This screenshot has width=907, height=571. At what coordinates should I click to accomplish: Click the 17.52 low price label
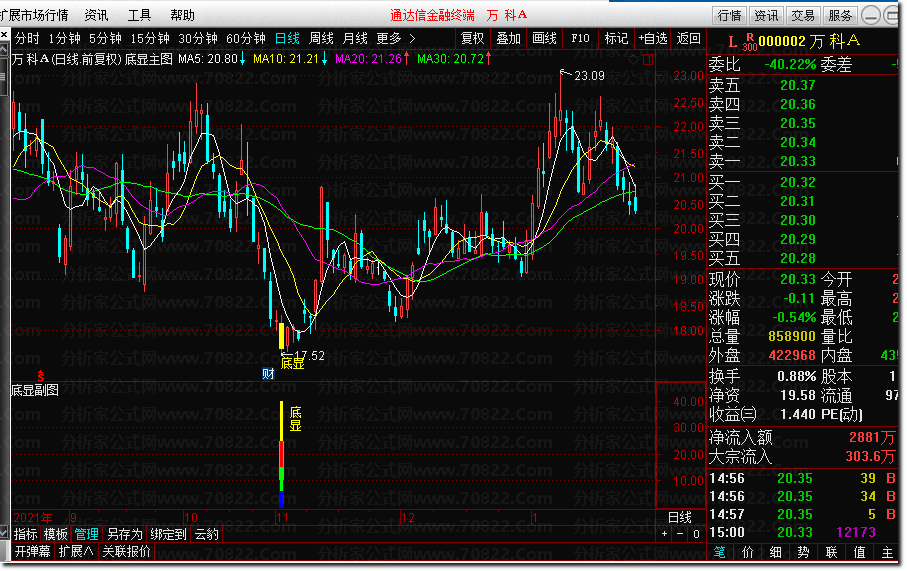coord(309,355)
